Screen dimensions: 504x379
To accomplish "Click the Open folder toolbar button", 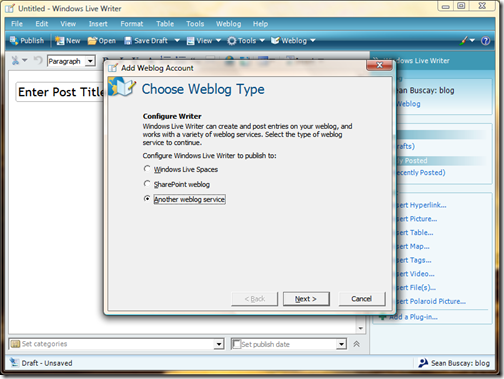I will pos(102,41).
